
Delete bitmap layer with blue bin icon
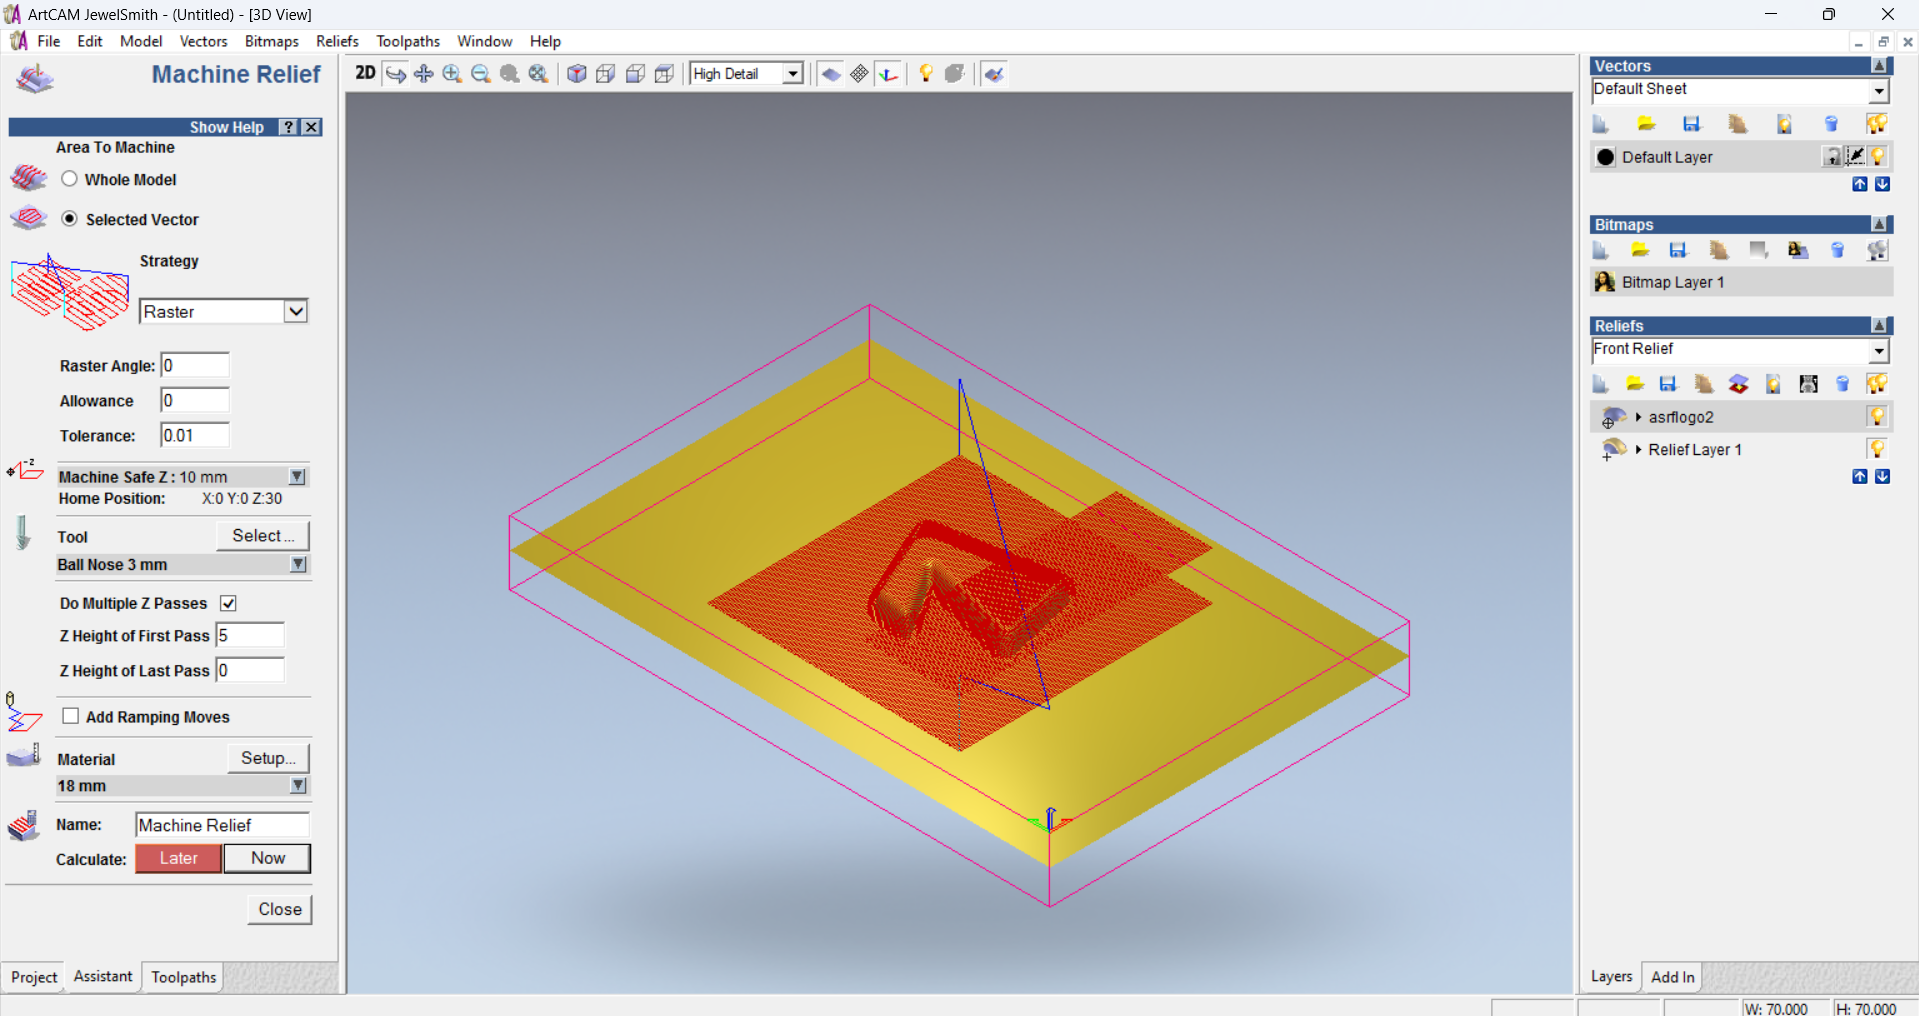coord(1838,250)
